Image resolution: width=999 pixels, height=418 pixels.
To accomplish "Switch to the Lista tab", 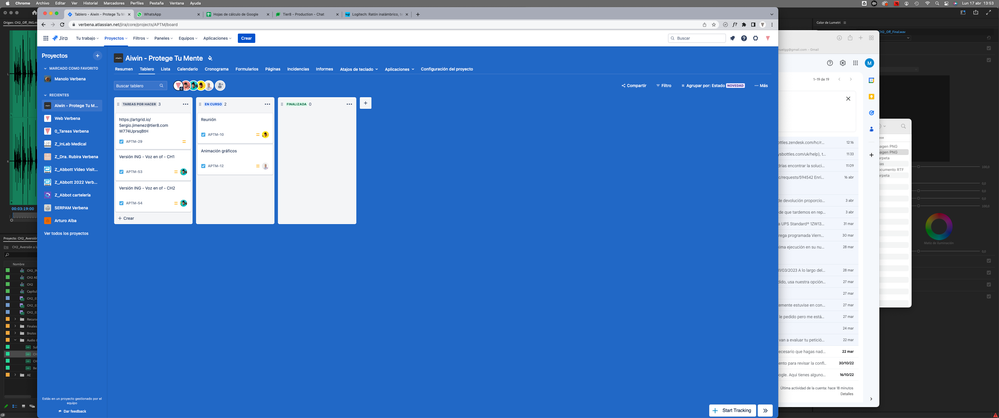I will point(166,69).
